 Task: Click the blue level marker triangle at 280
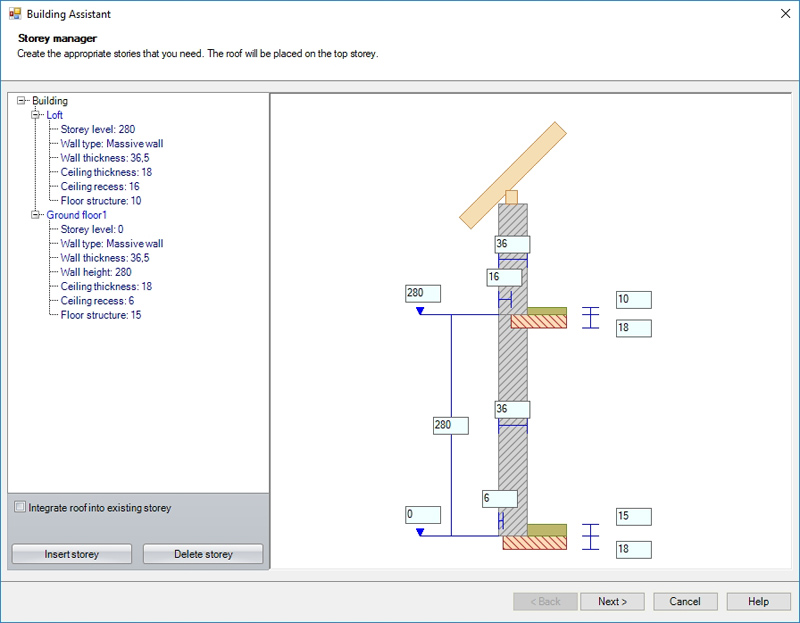click(421, 311)
